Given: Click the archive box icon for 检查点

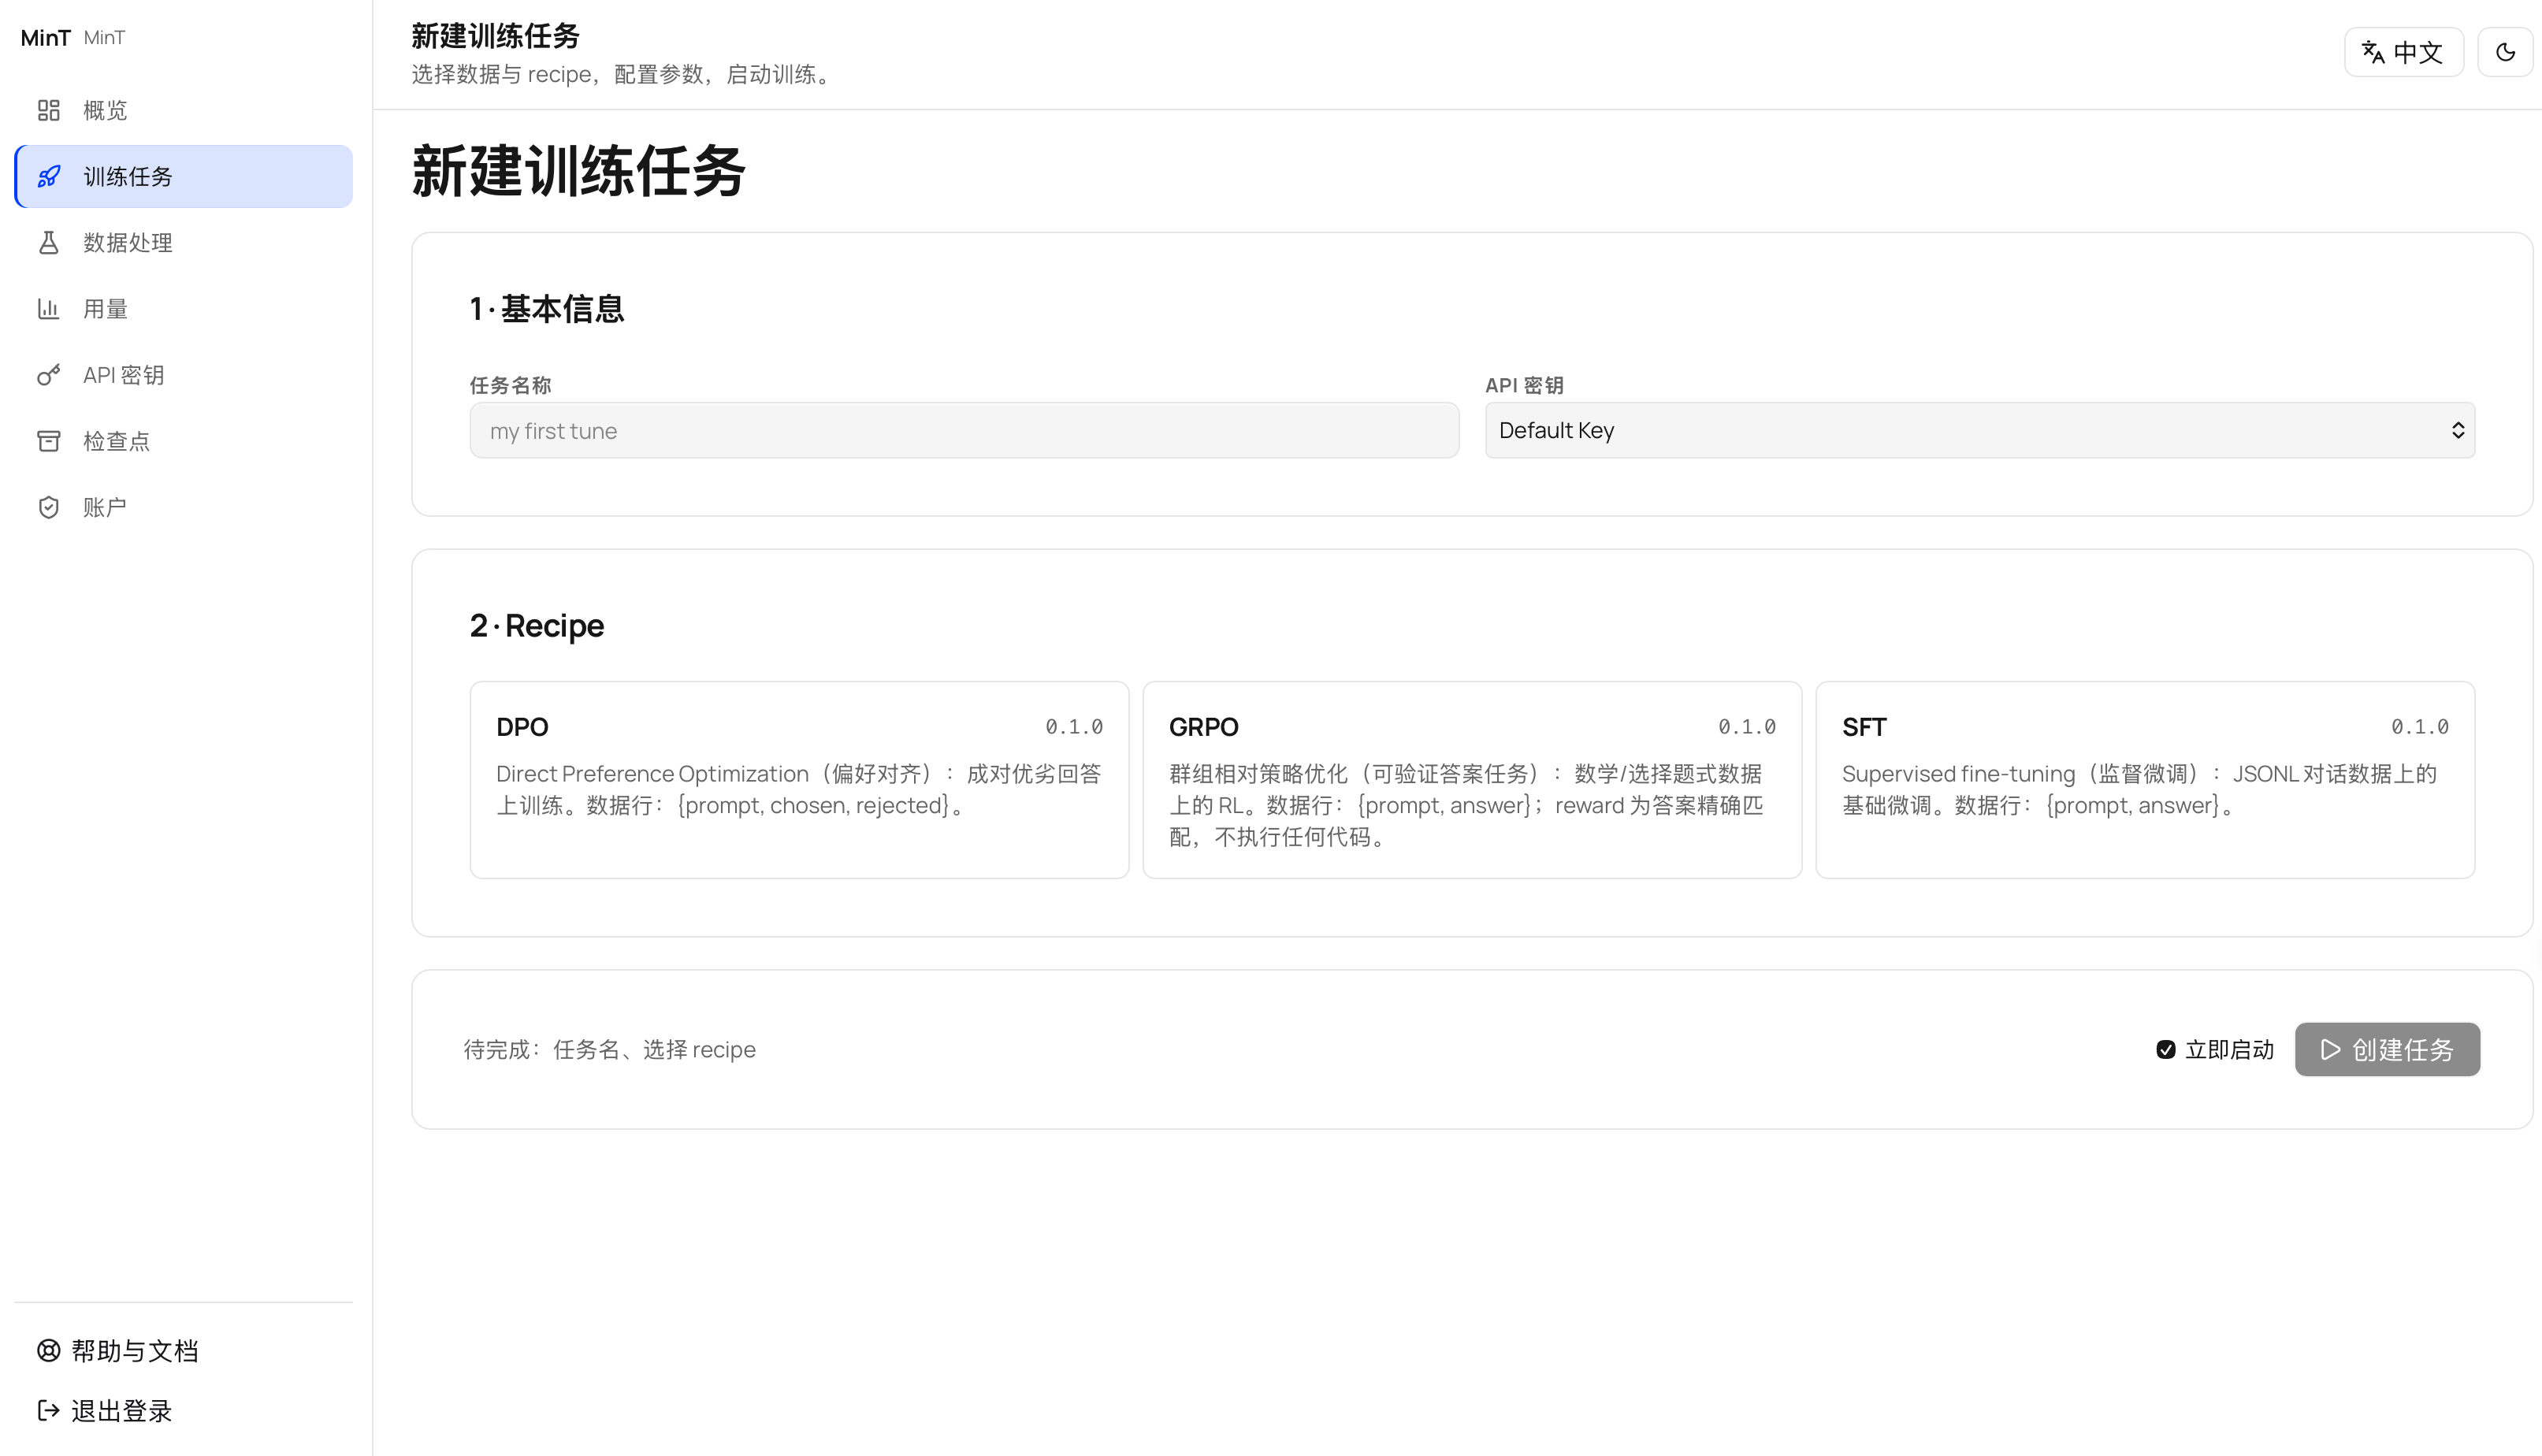Looking at the screenshot, I should point(48,441).
